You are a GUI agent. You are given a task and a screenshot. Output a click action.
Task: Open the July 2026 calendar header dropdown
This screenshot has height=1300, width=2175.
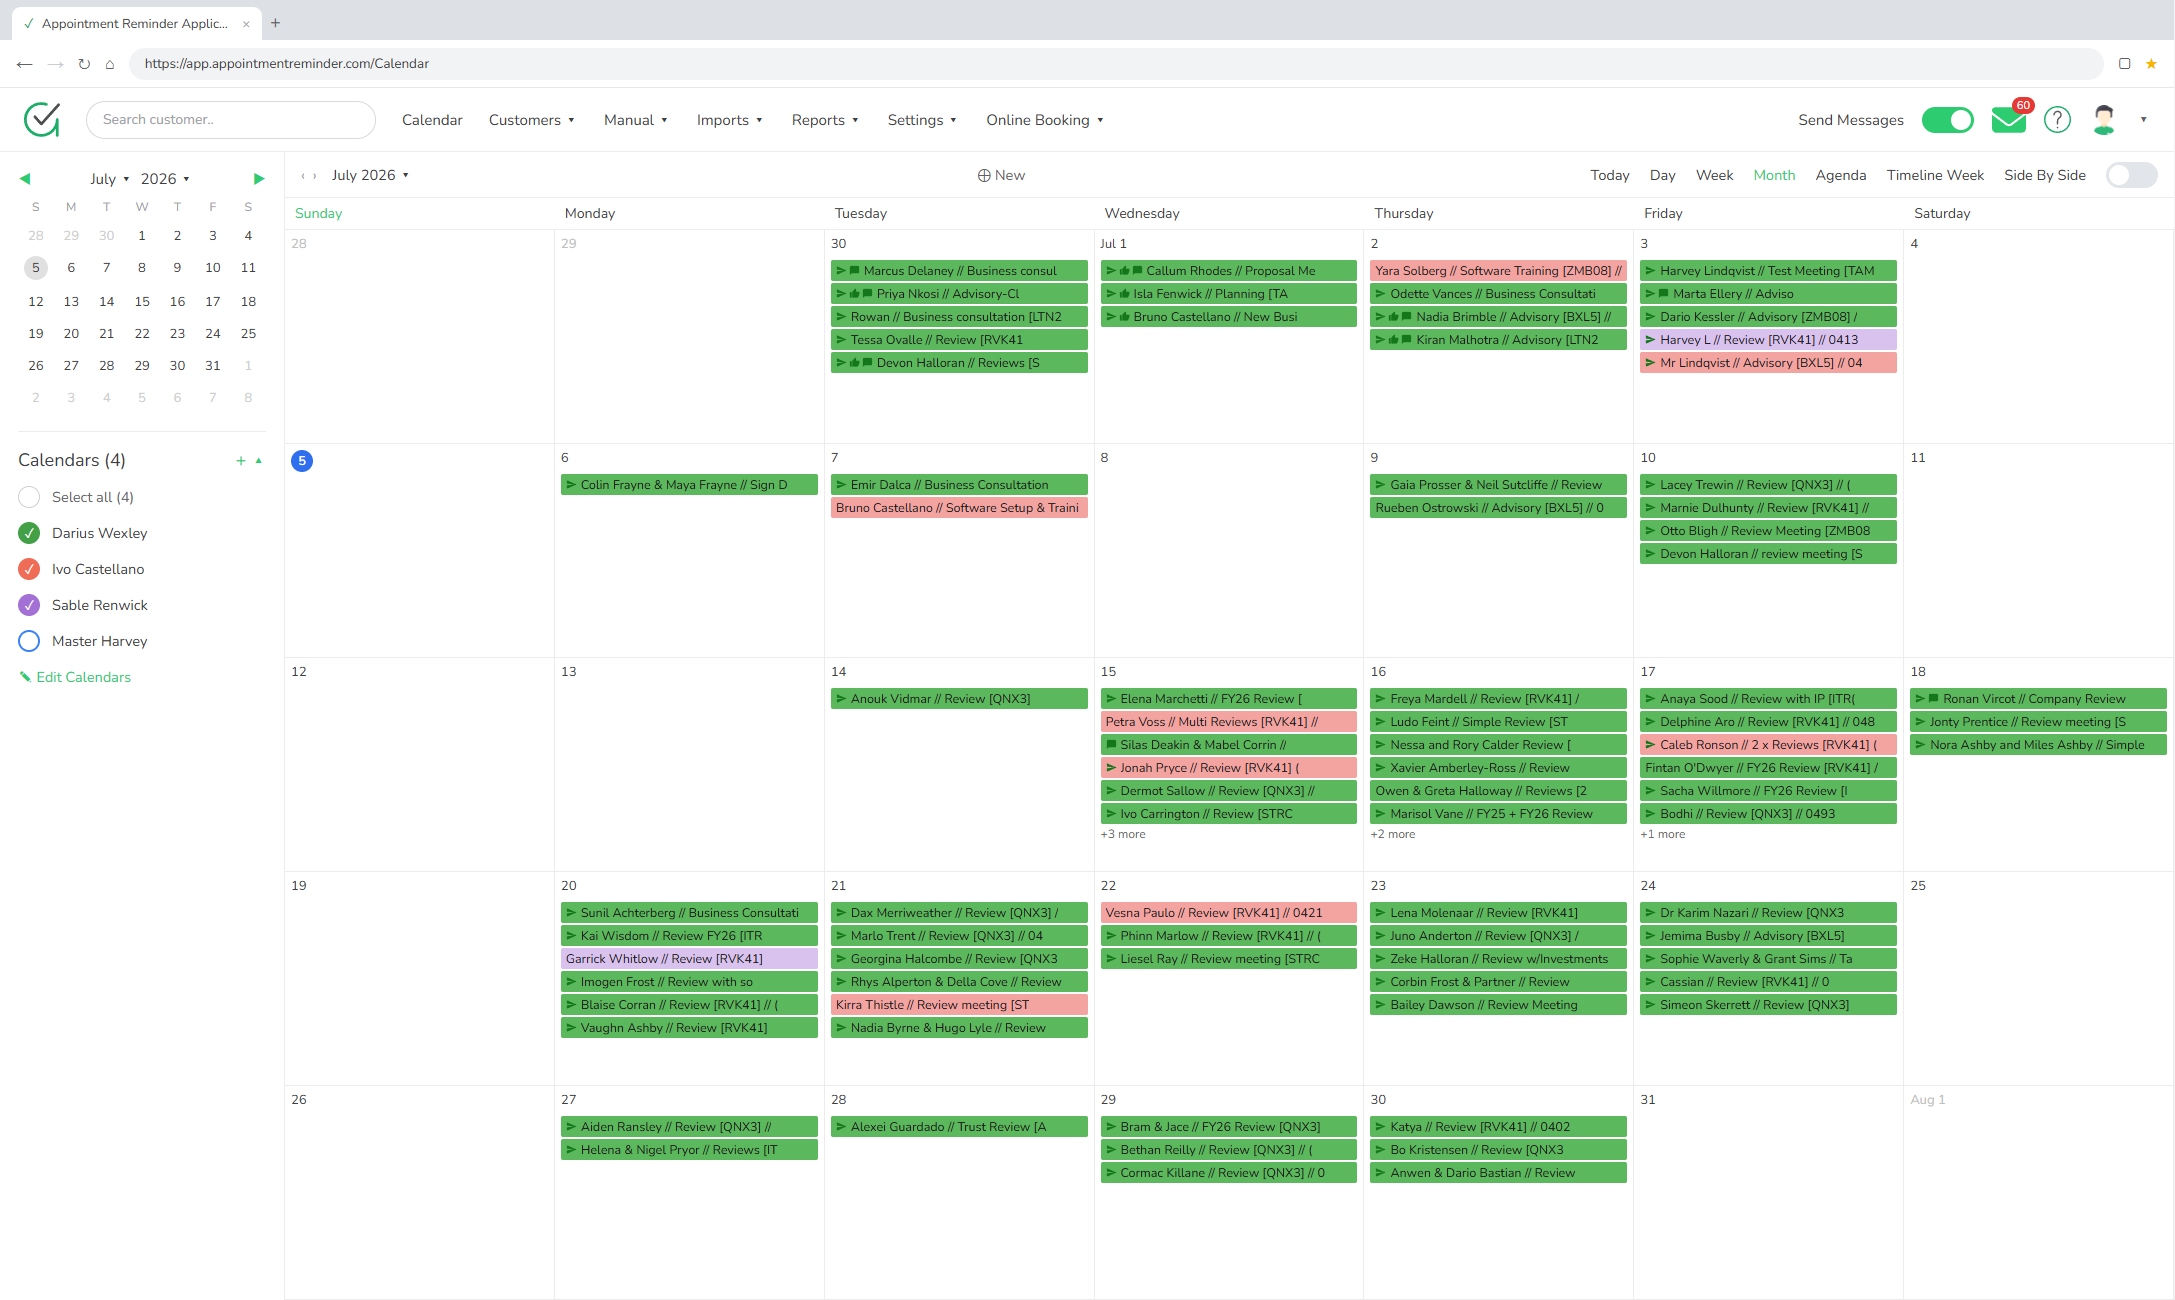click(x=370, y=176)
